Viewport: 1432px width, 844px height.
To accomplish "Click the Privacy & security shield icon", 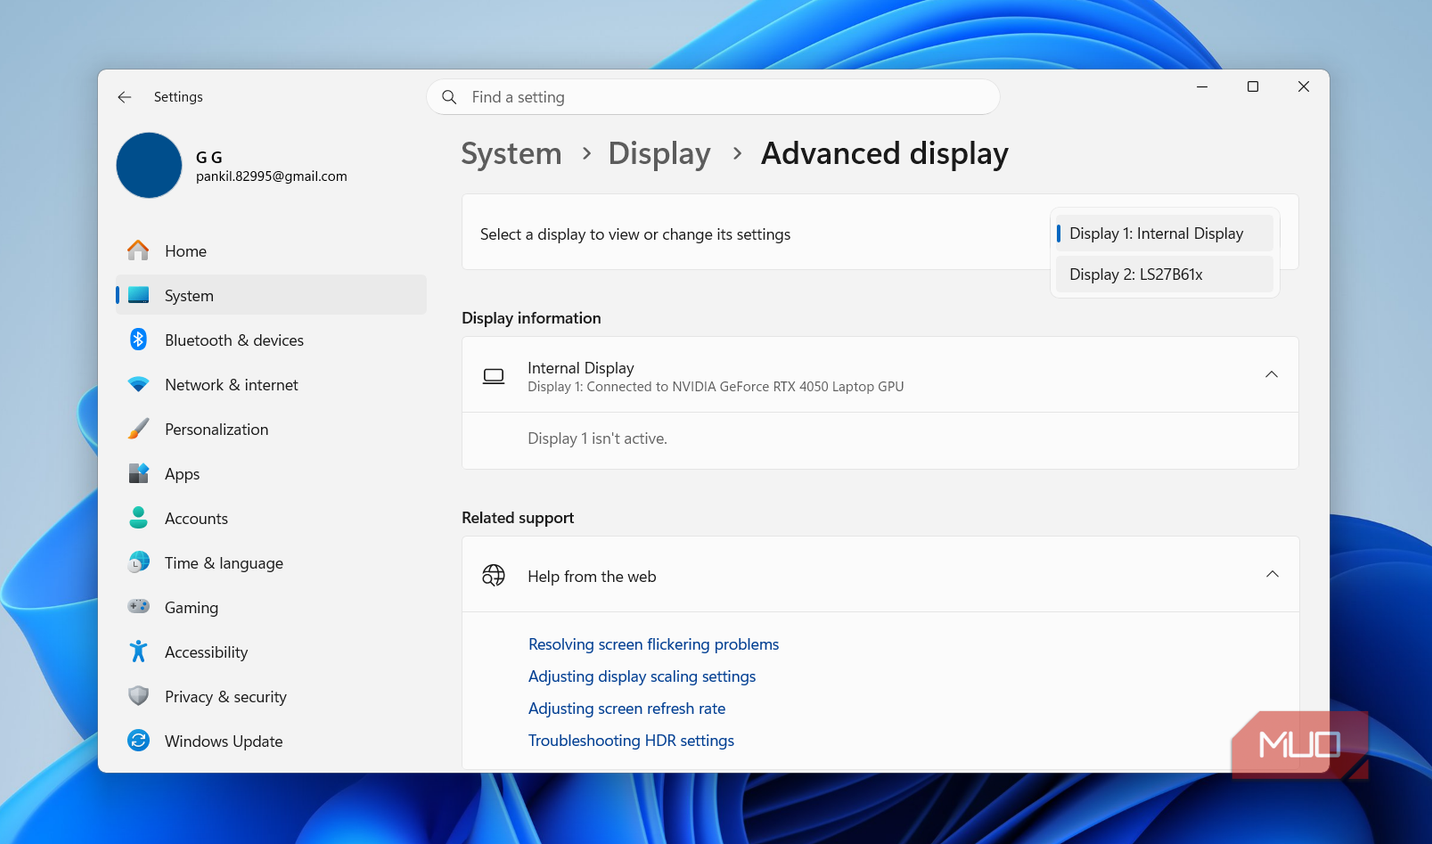I will click(138, 696).
